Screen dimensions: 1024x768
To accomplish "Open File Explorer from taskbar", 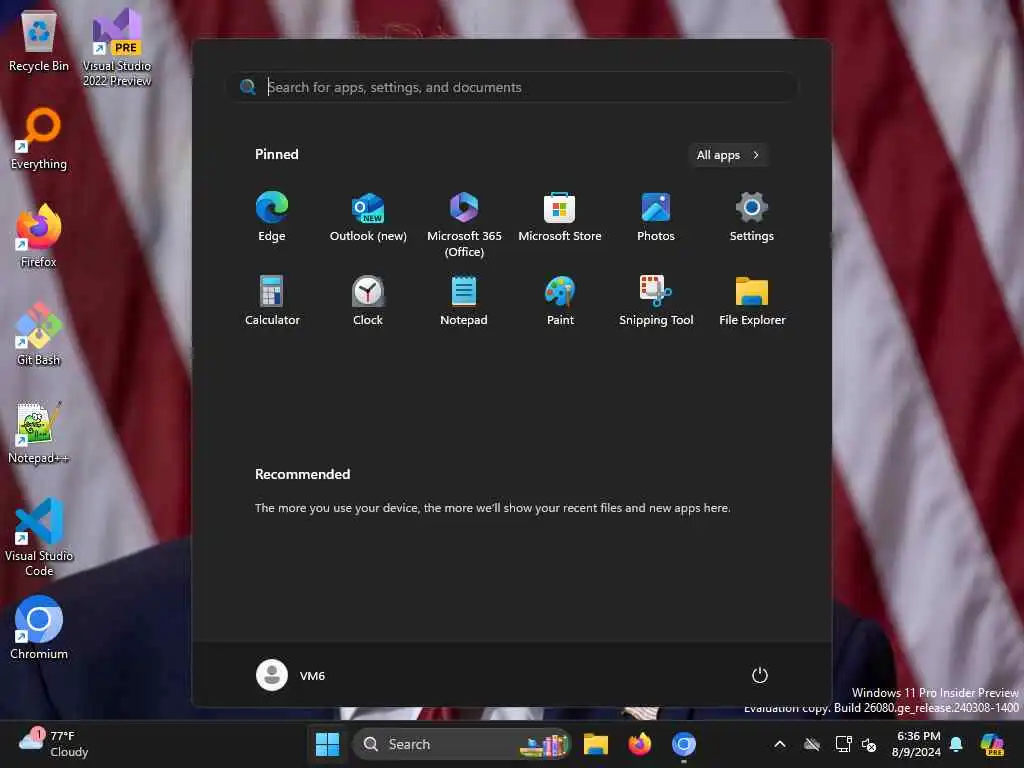I will (596, 744).
